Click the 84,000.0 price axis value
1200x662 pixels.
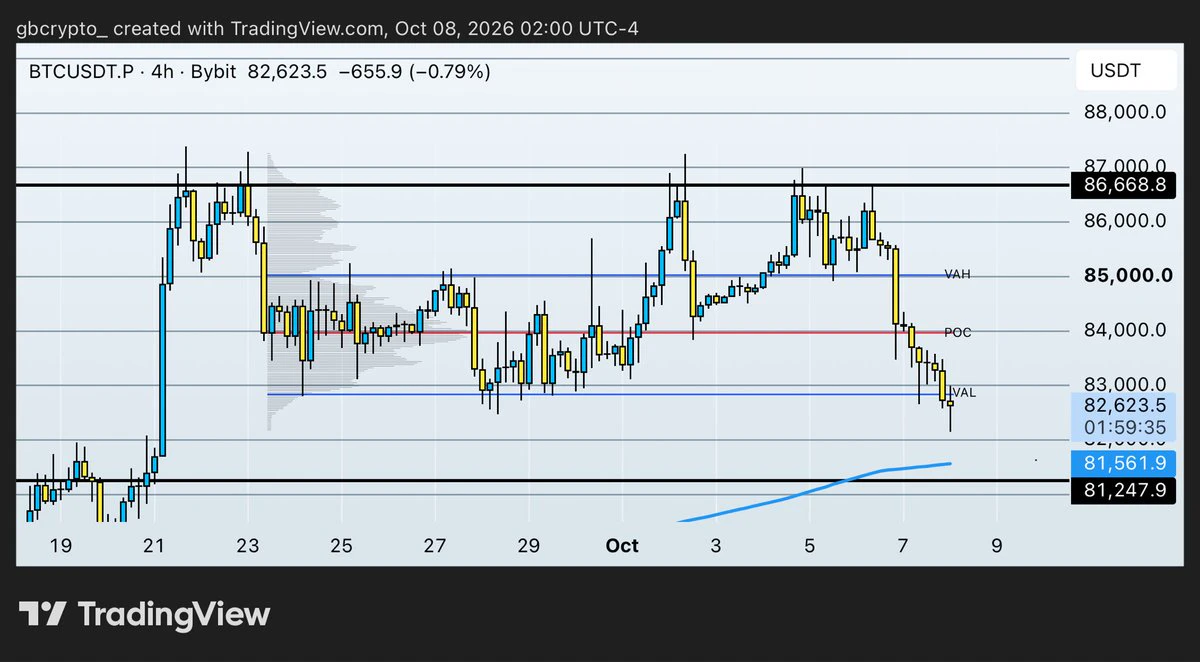[1125, 330]
